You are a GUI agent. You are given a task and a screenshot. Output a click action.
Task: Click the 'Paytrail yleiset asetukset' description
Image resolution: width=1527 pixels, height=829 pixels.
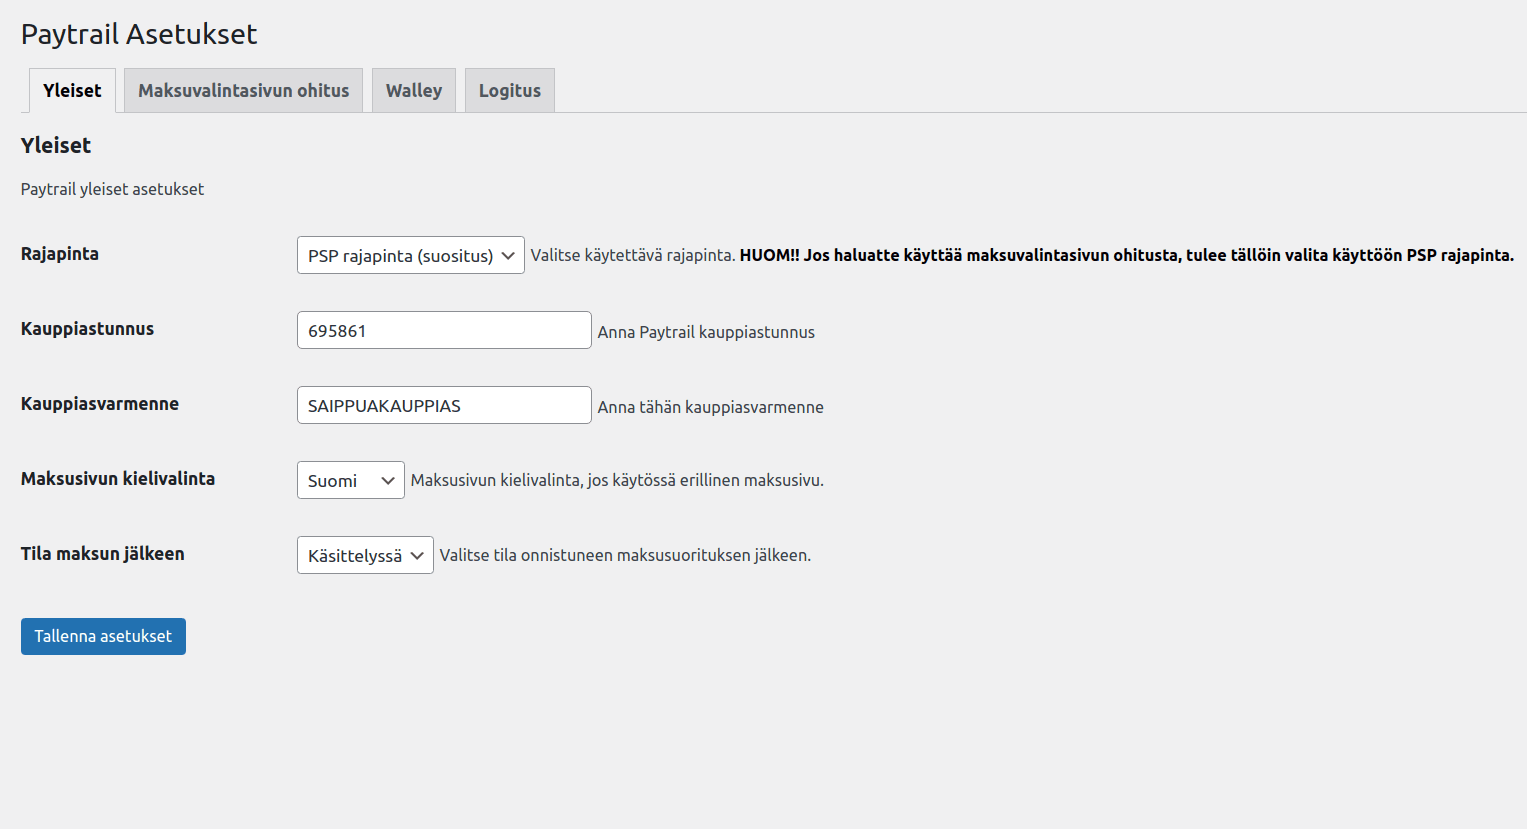click(x=112, y=189)
